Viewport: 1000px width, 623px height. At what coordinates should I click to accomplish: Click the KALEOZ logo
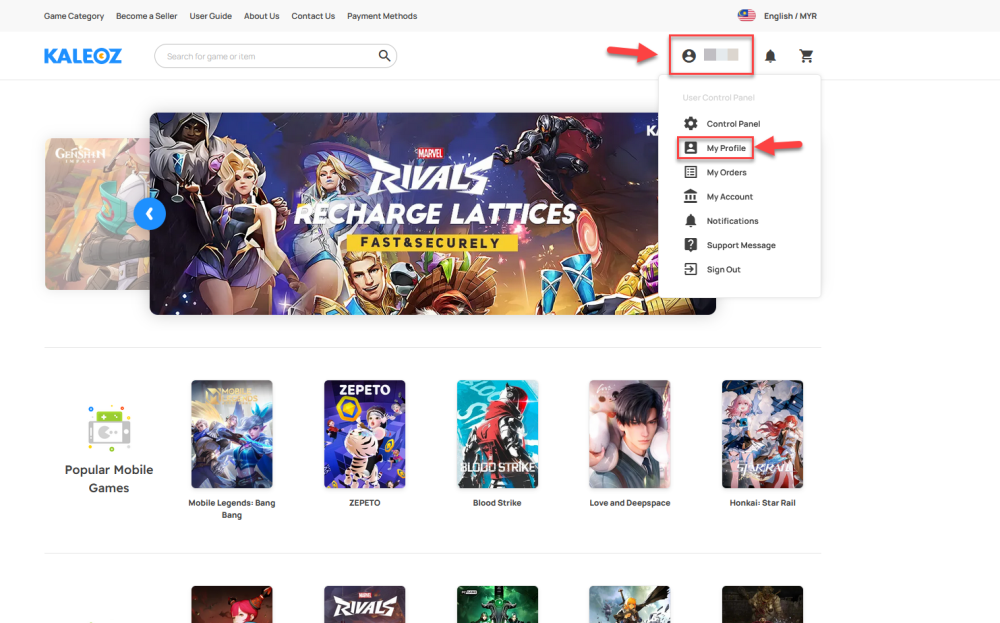pyautogui.click(x=83, y=56)
